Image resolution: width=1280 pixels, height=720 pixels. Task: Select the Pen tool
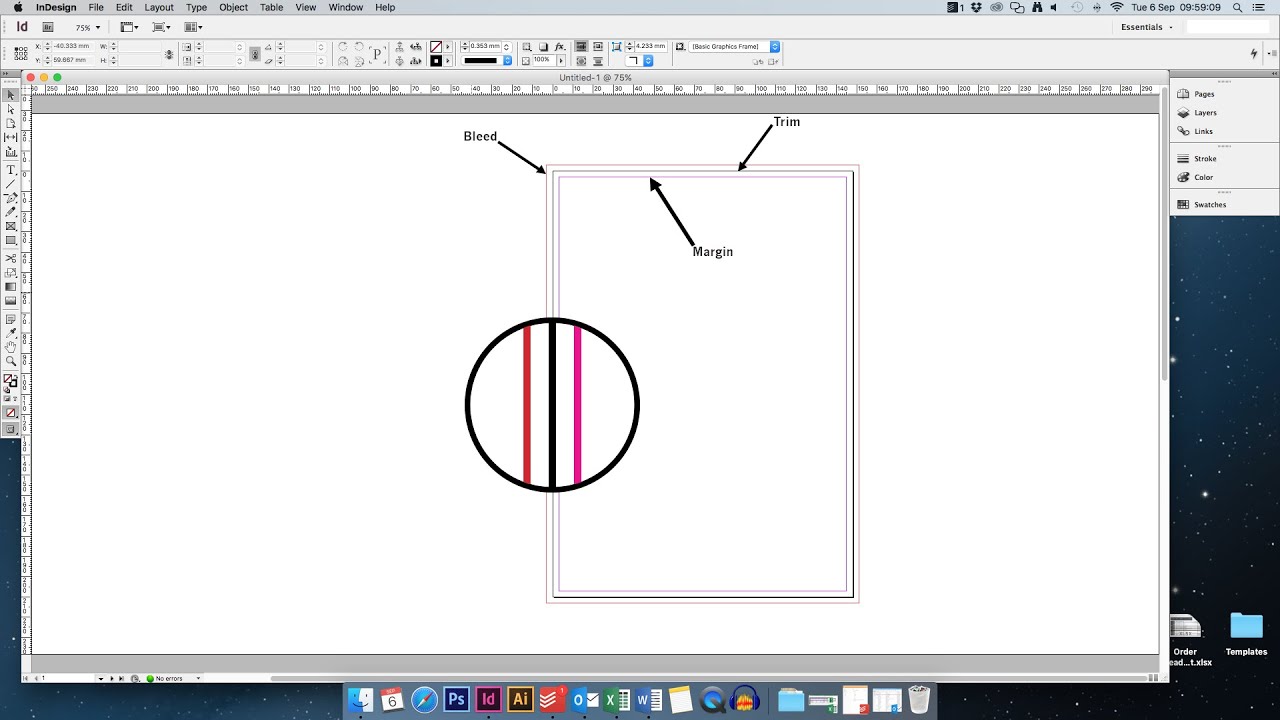point(11,198)
